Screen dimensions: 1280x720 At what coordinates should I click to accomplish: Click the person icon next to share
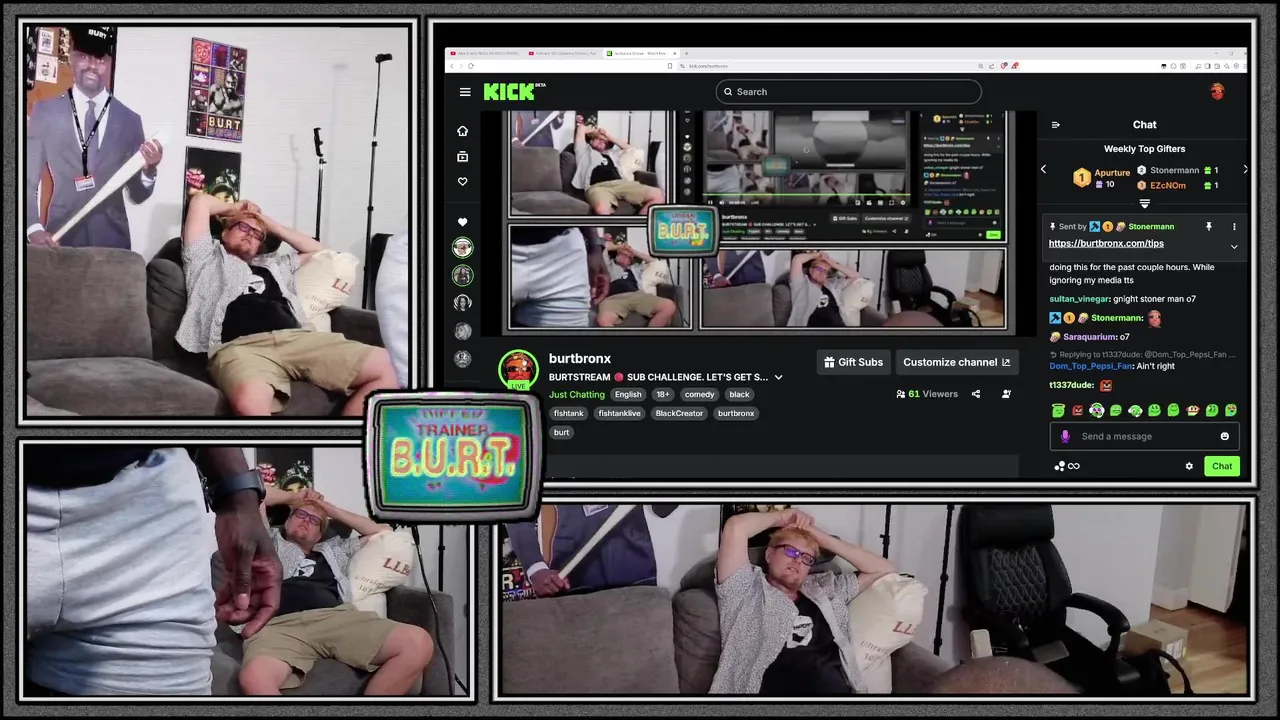(x=1006, y=394)
